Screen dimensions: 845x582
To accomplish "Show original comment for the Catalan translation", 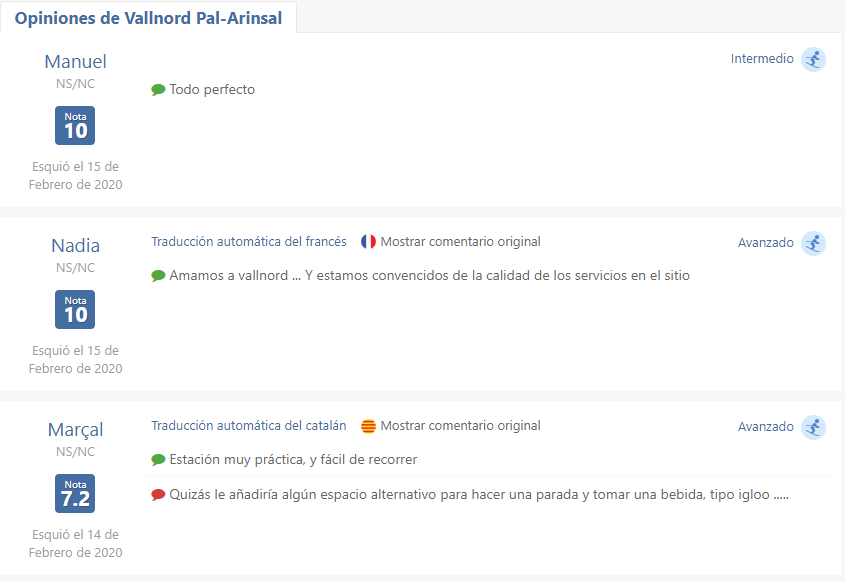I will point(460,426).
